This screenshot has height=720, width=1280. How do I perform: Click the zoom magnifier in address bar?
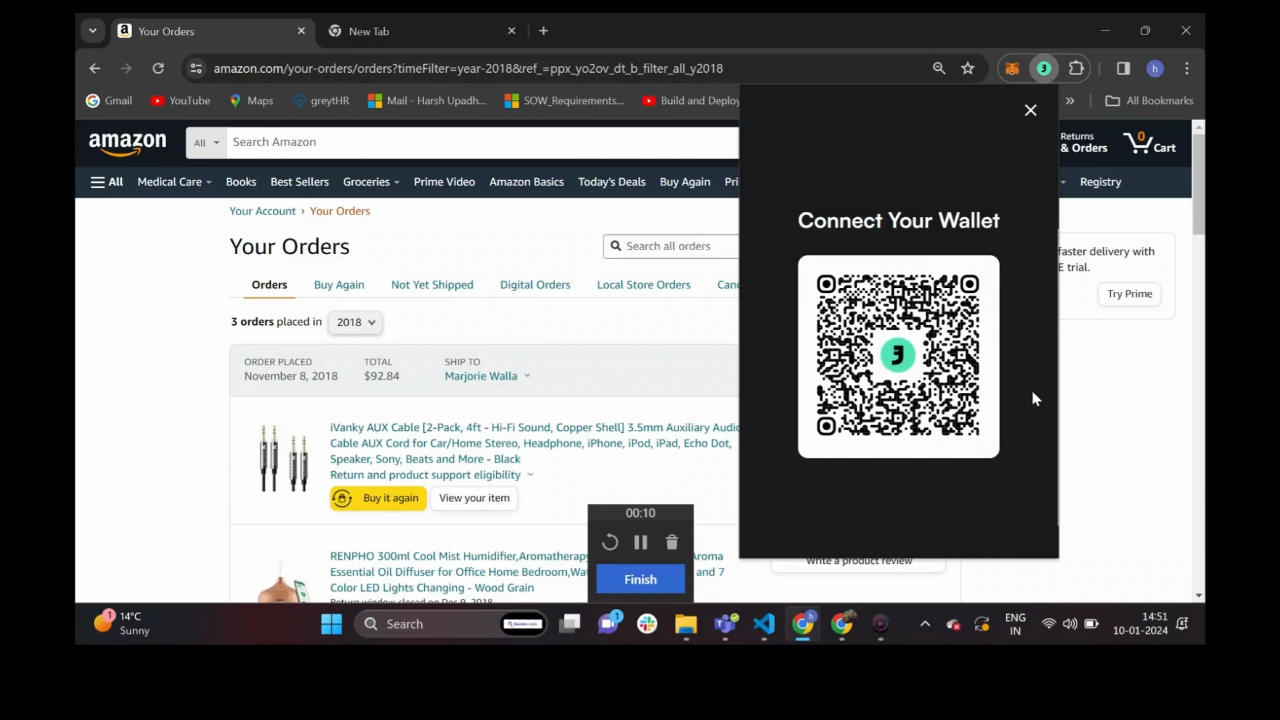(x=939, y=69)
